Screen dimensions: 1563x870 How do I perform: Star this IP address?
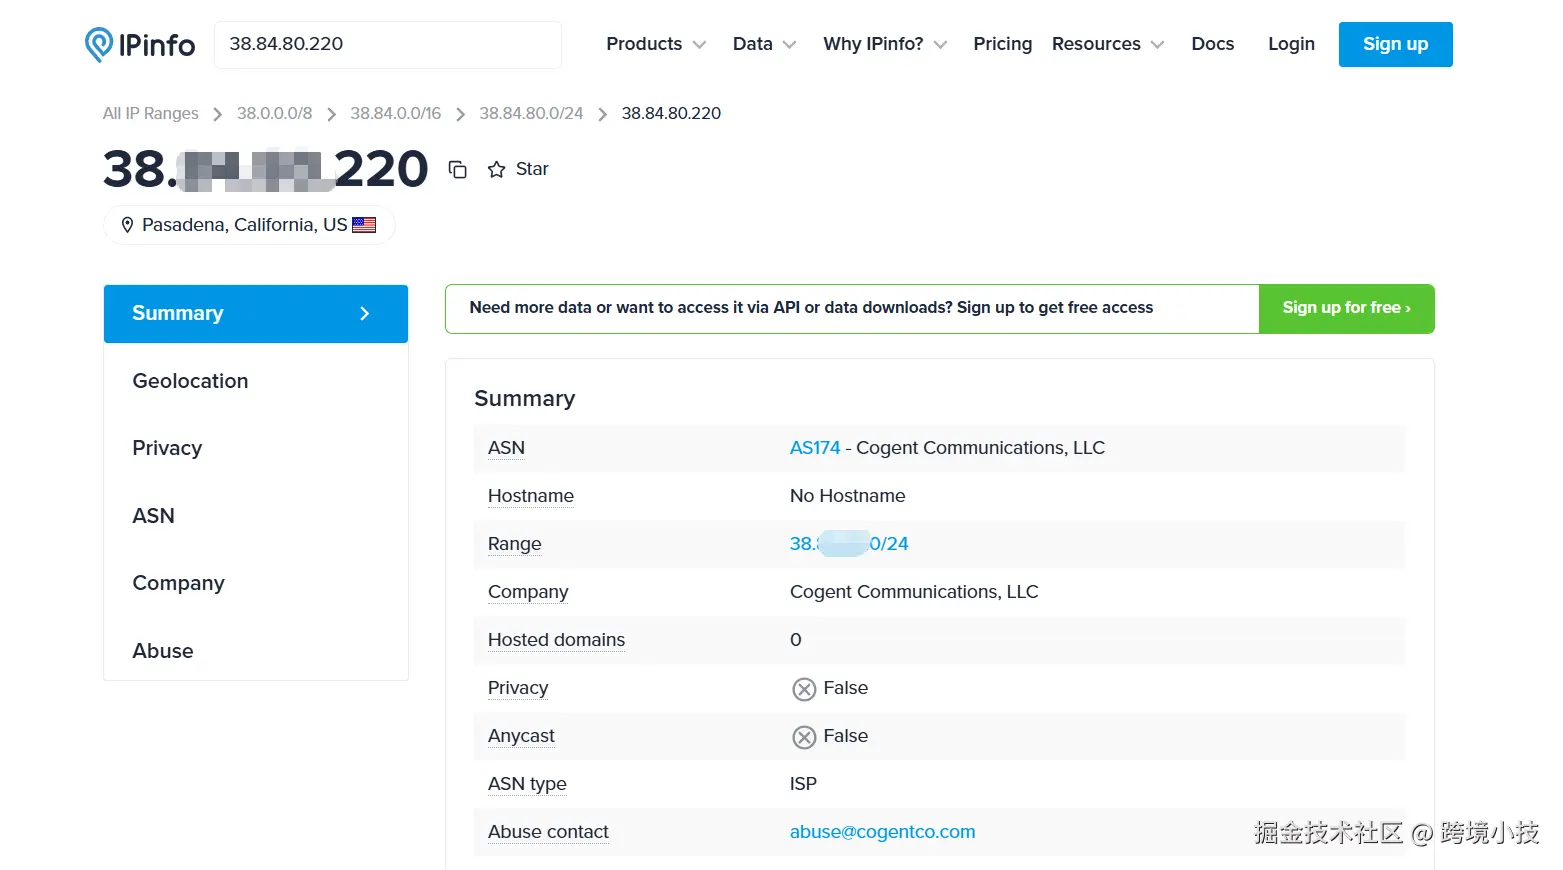(x=497, y=170)
